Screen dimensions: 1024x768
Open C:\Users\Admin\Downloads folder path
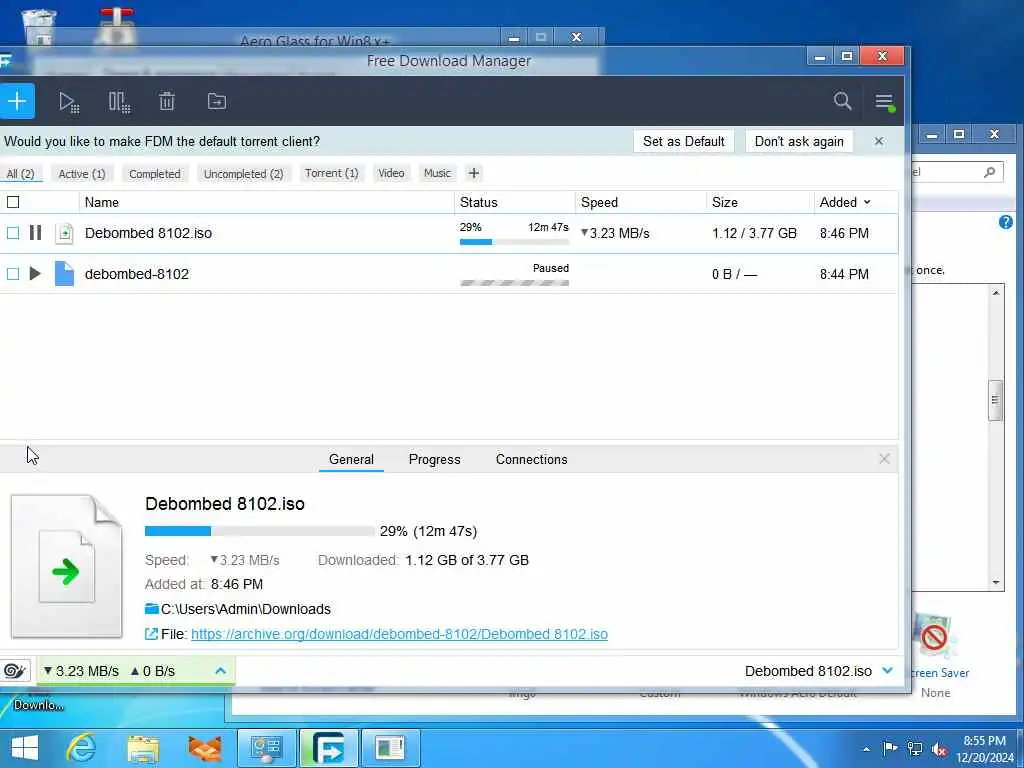246,609
